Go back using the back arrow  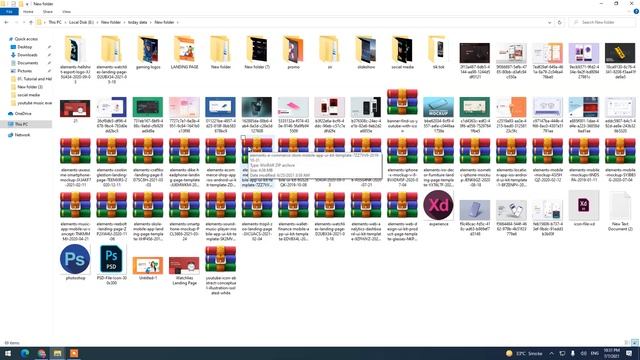tap(6, 22)
